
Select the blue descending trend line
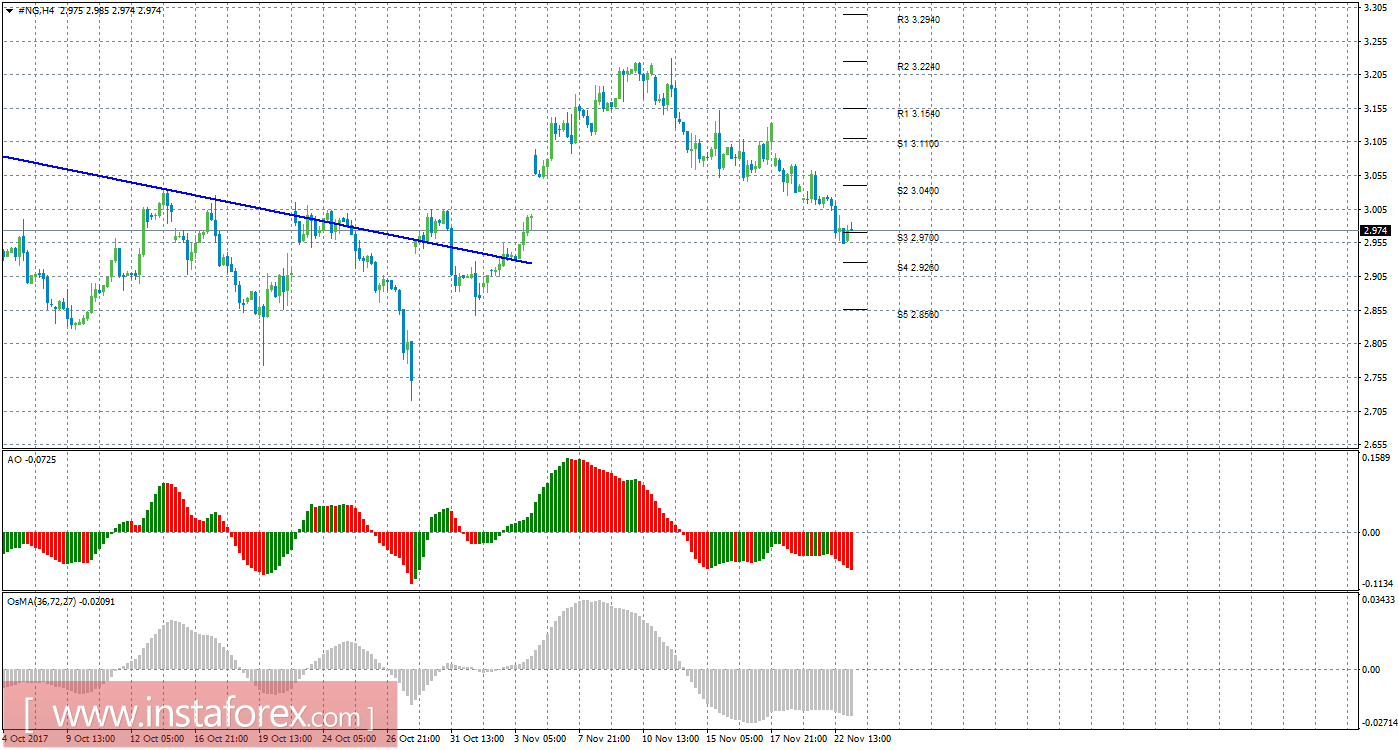(x=250, y=205)
